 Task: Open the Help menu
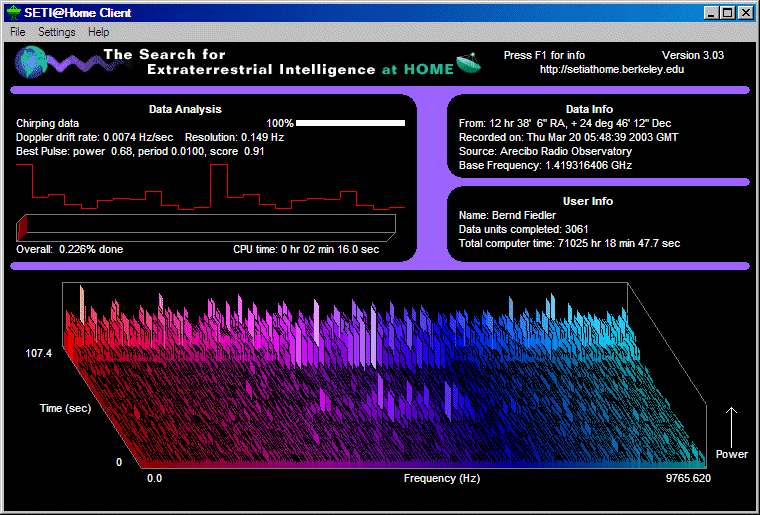point(98,32)
